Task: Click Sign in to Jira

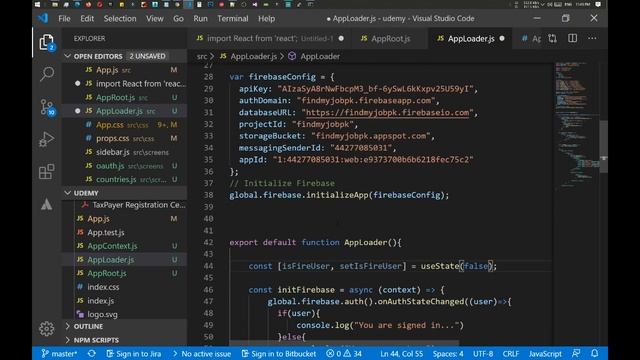Action: pyautogui.click(x=134, y=353)
